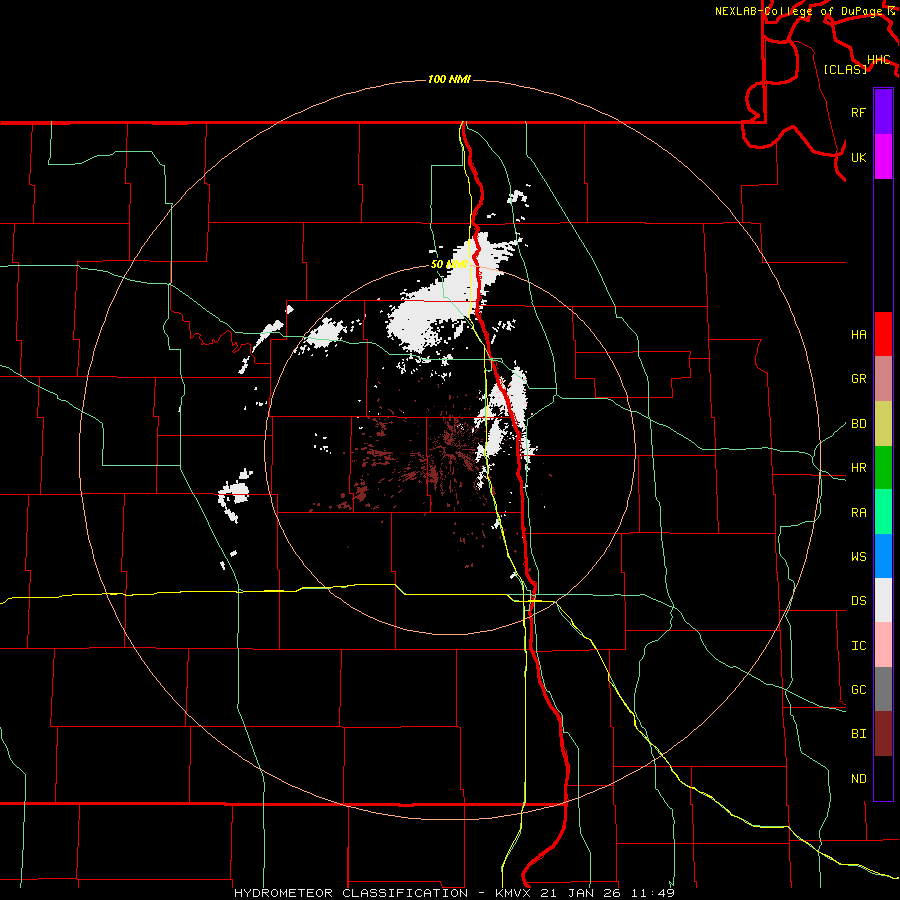The width and height of the screenshot is (900, 900).
Task: Click the 'HYDROMETEOR CLASSIFICATION' caption text
Action: coord(351,893)
